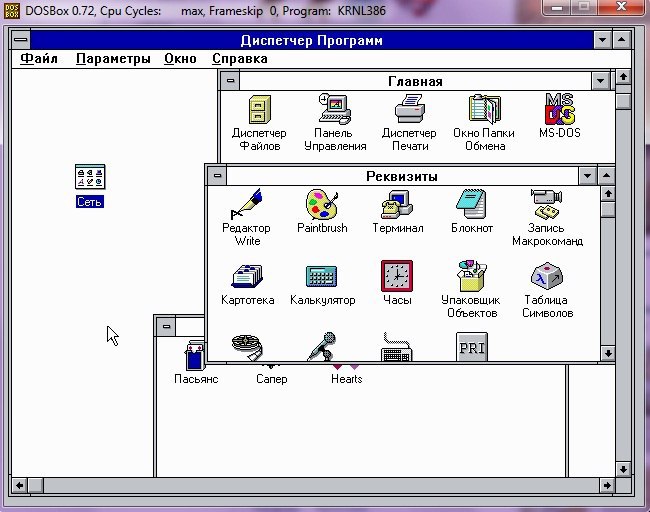Image resolution: width=650 pixels, height=512 pixels.
Task: Click horizontal scrollbar thumb
Action: [x=36, y=485]
